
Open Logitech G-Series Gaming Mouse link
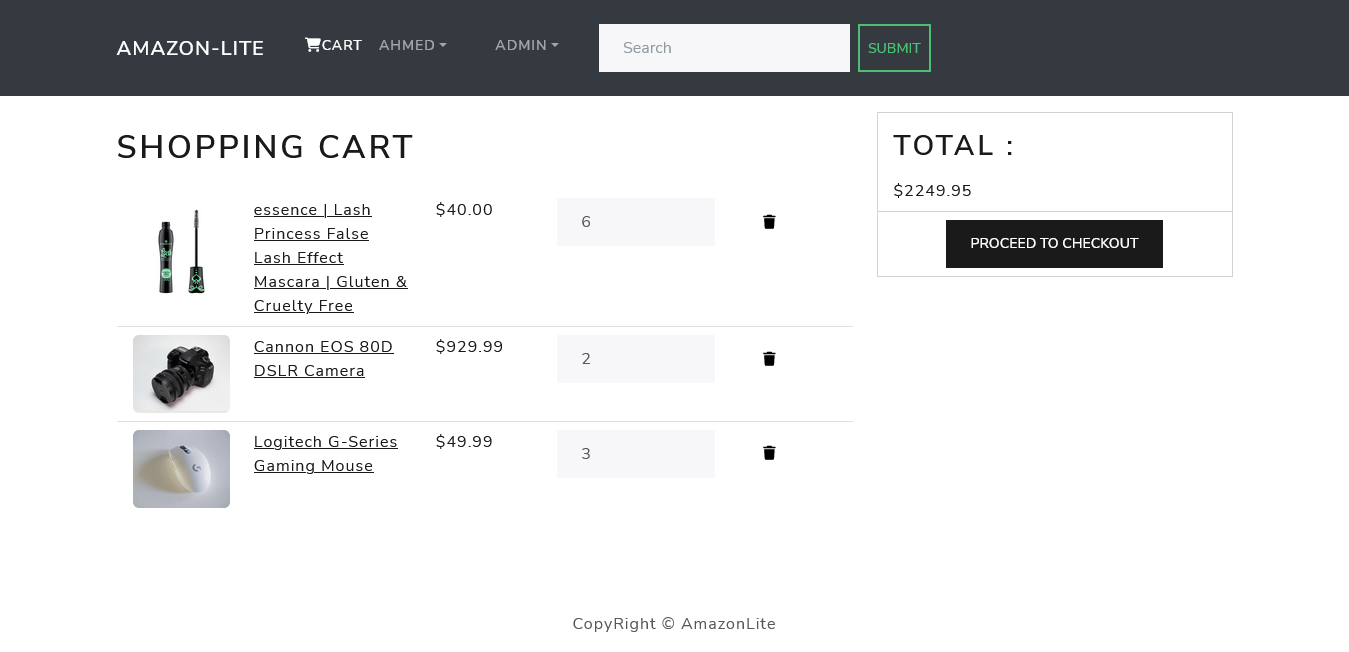pos(326,454)
